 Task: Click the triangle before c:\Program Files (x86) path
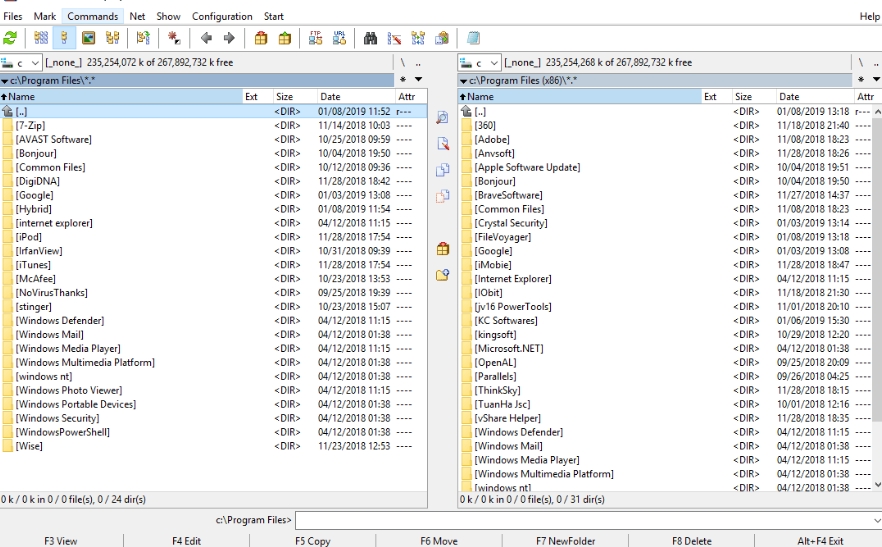pyautogui.click(x=464, y=81)
